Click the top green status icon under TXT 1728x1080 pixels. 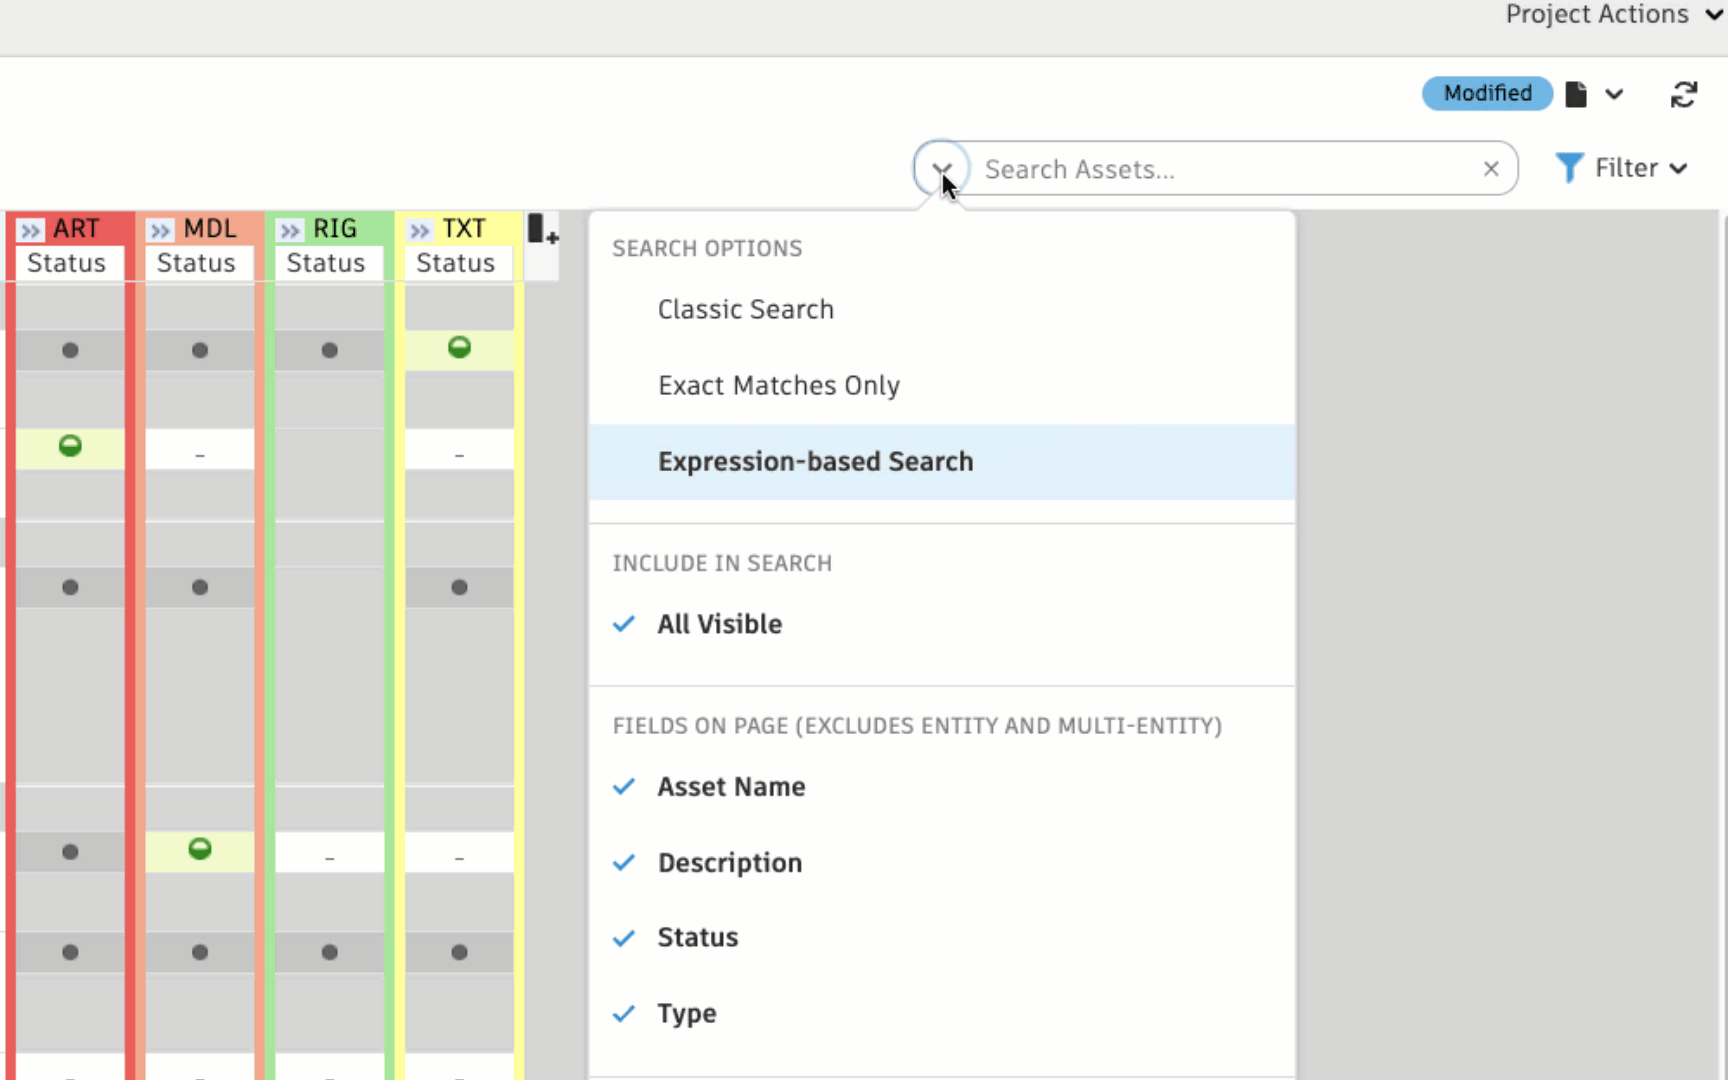(x=459, y=347)
